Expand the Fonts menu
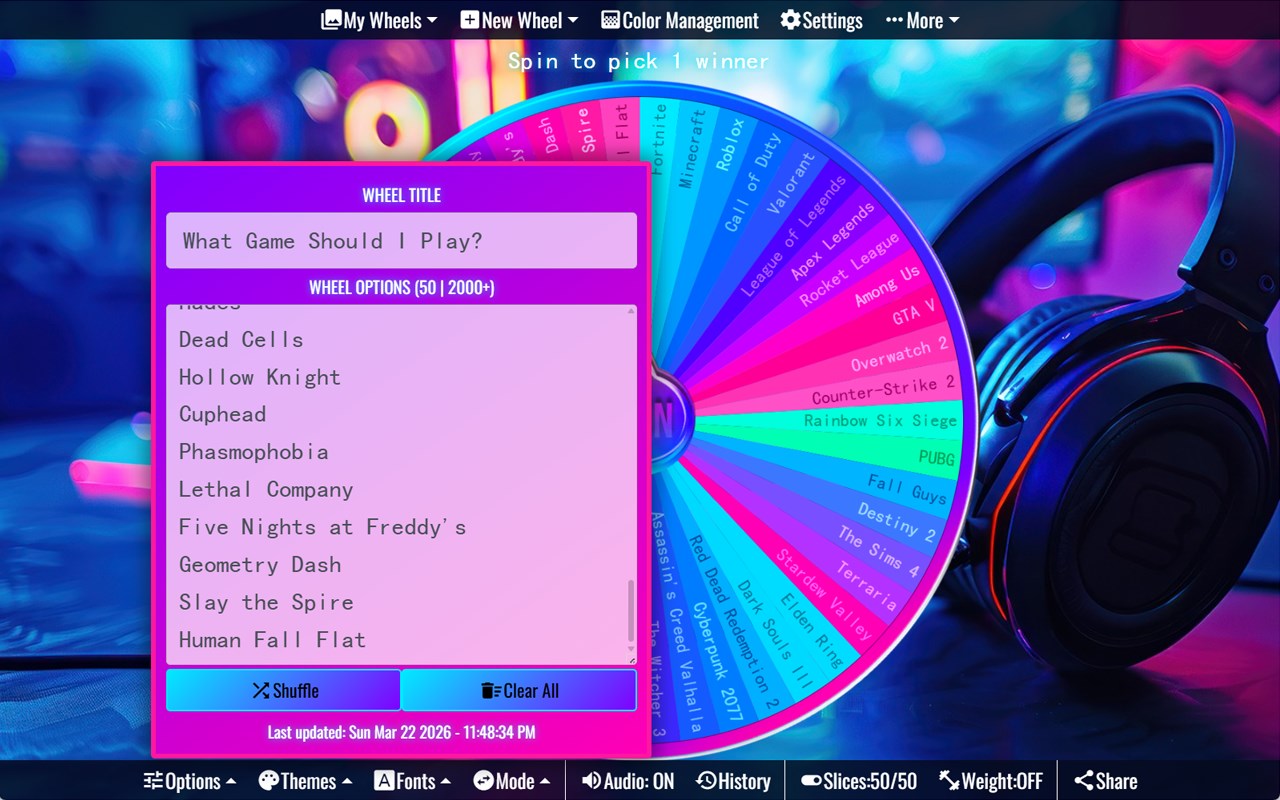The height and width of the screenshot is (800, 1280). pos(412,781)
